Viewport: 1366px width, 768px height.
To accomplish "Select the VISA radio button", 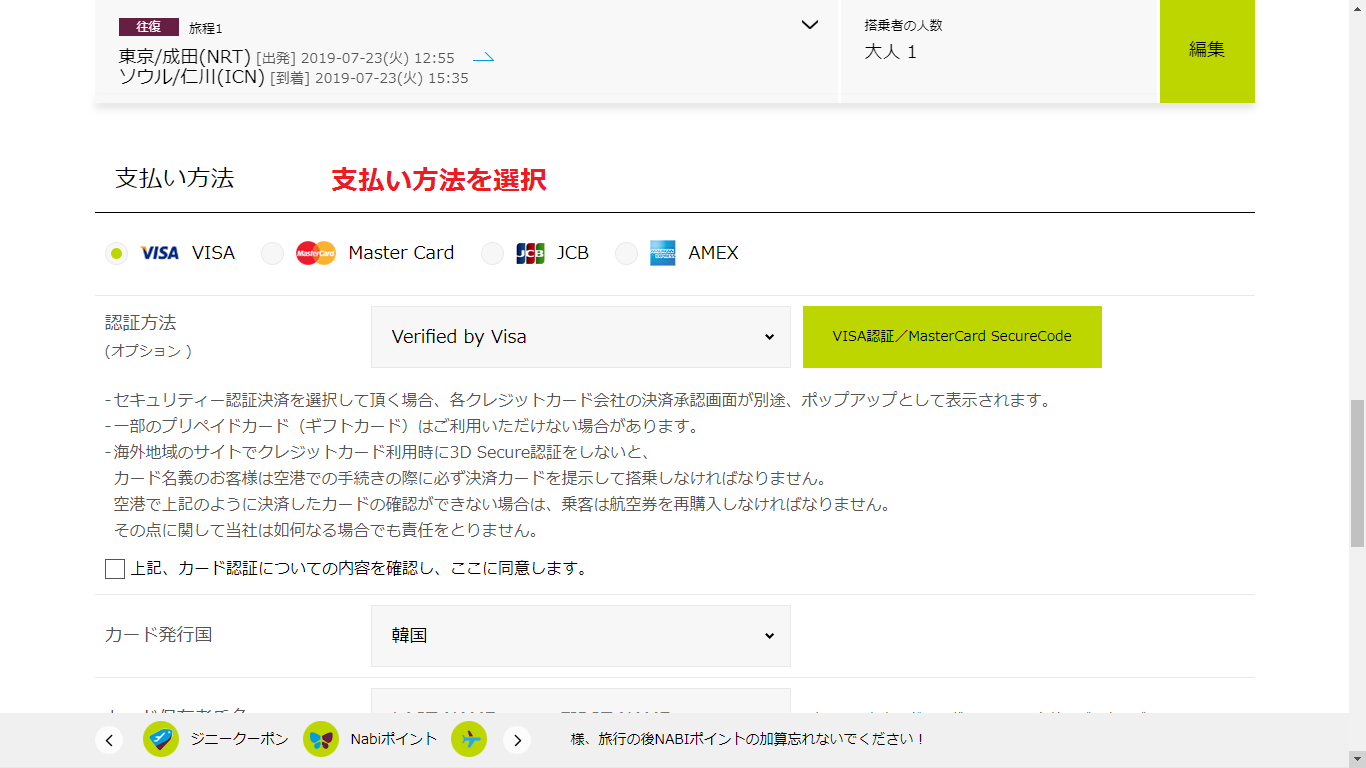I will tap(117, 254).
